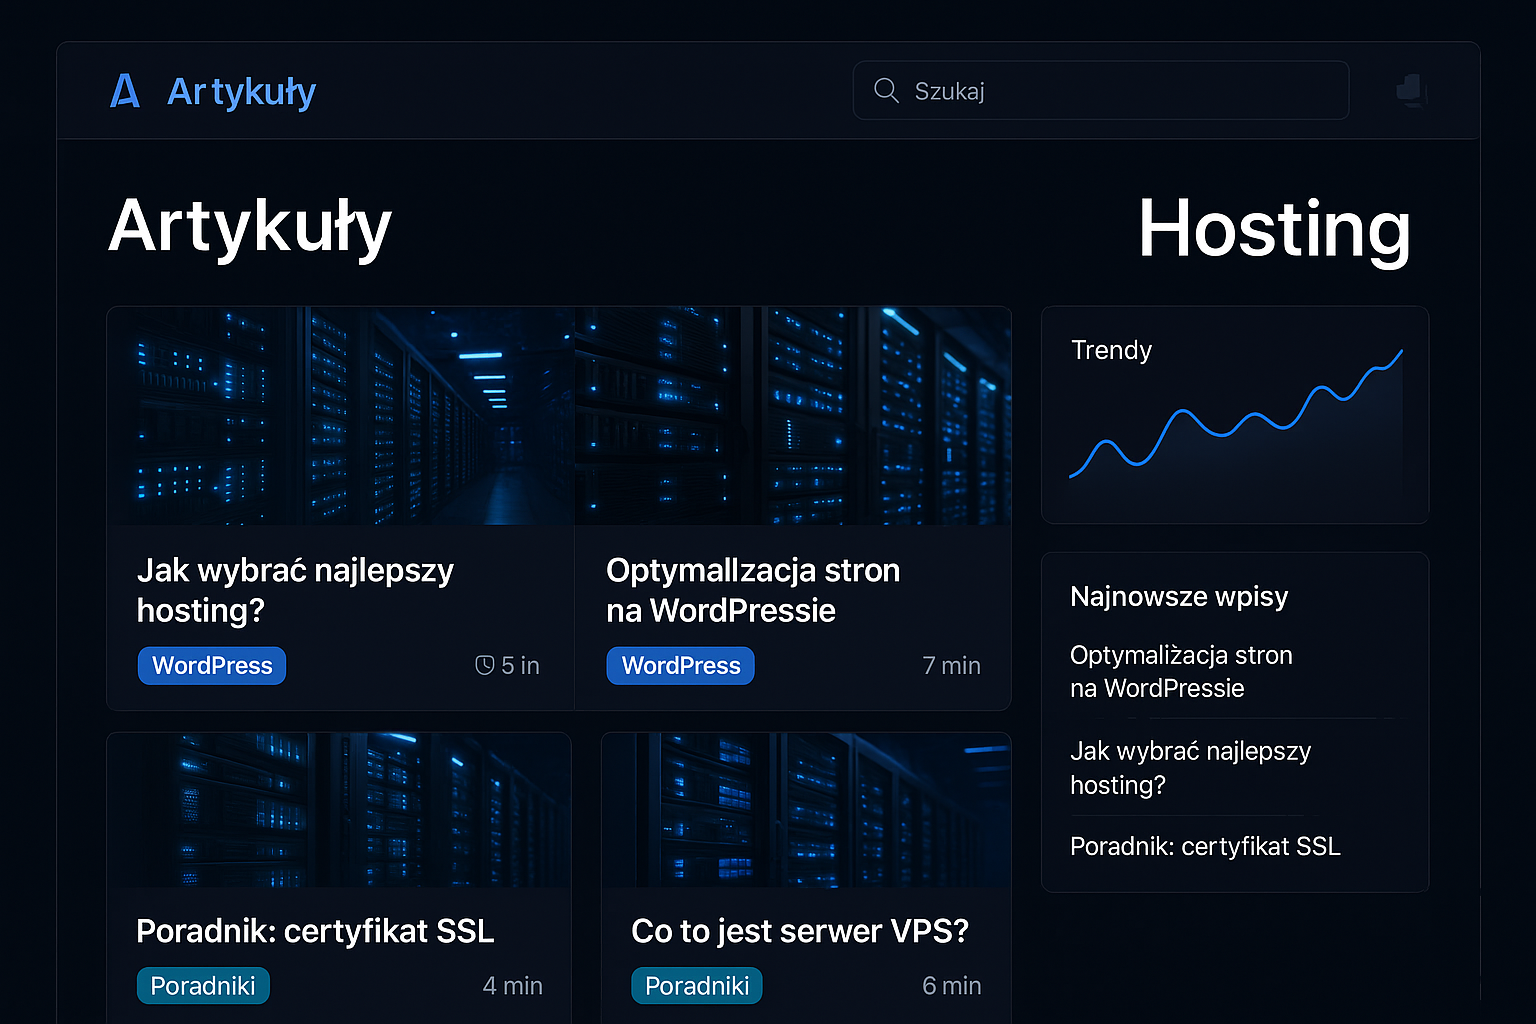Click inside the "Szukaj" search field
The height and width of the screenshot is (1024, 1536).
tap(1100, 90)
